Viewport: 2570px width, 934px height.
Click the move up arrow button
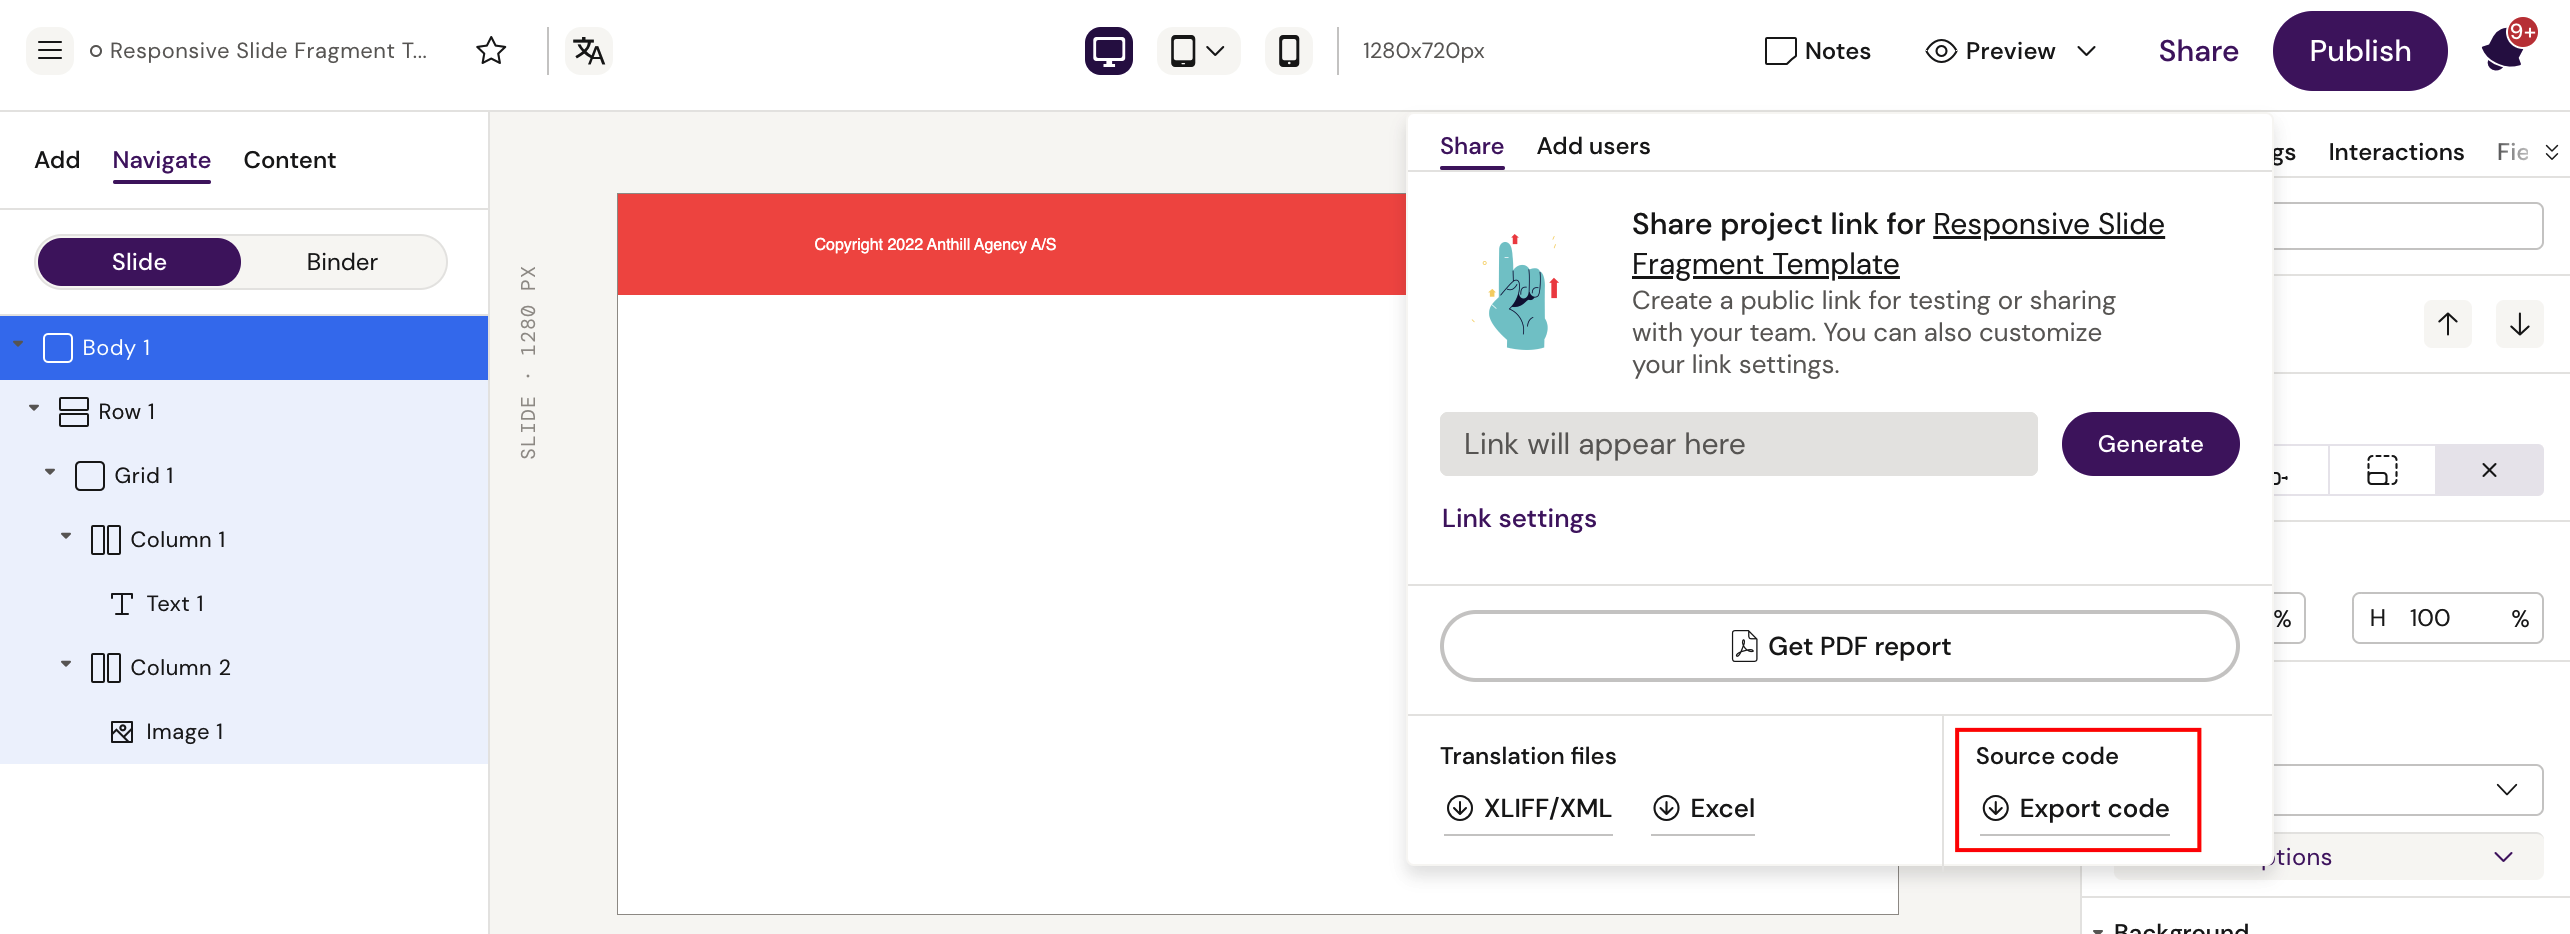[x=2447, y=324]
